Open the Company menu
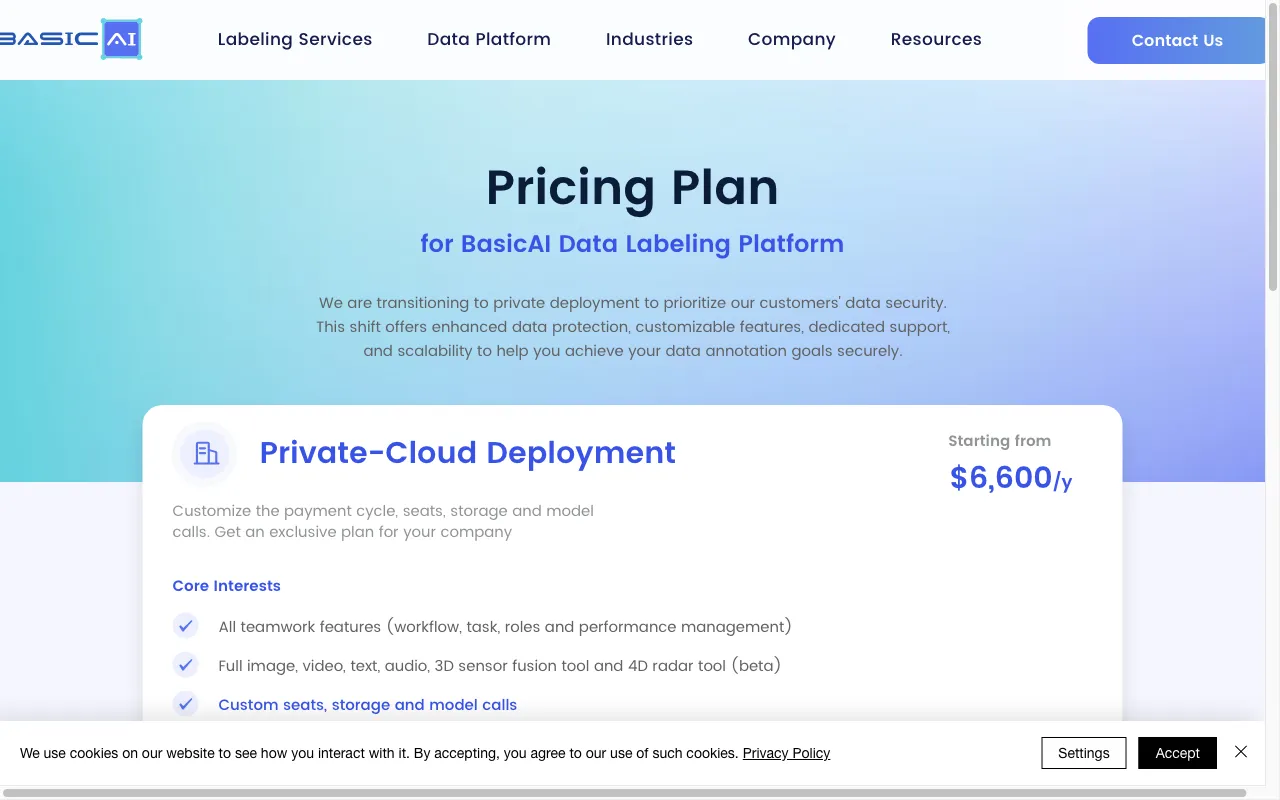 pyautogui.click(x=792, y=39)
